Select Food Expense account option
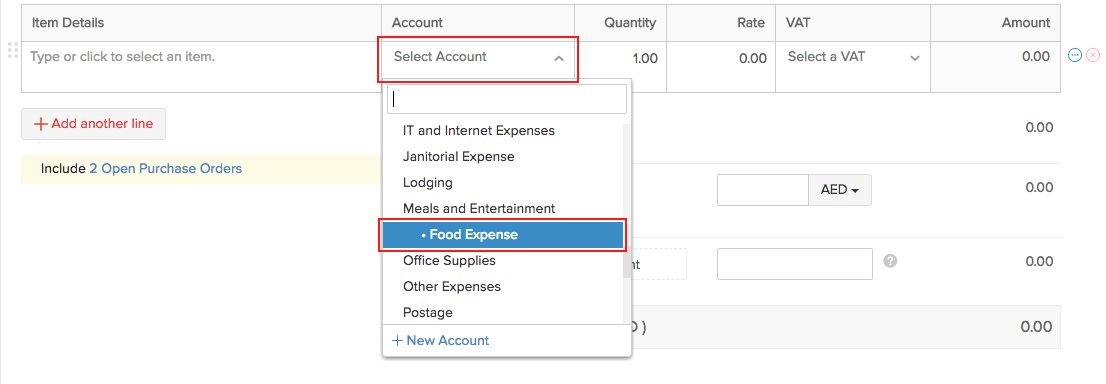 click(503, 235)
